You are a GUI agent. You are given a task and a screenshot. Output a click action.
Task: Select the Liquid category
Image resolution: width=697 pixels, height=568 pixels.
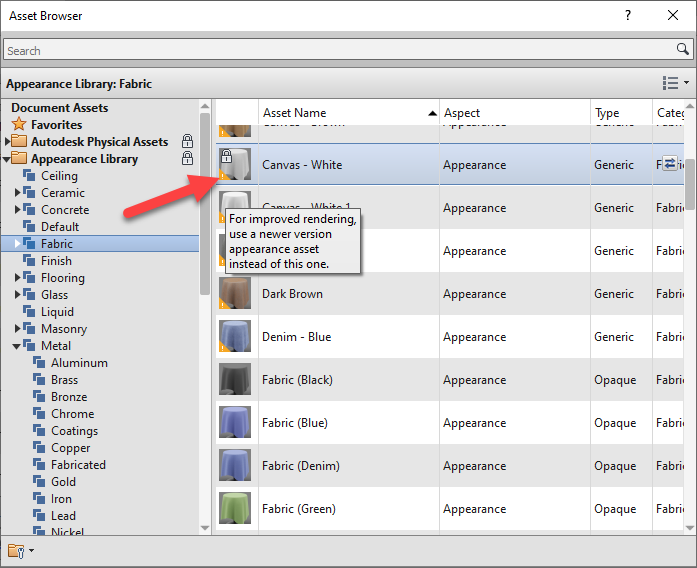(x=57, y=312)
